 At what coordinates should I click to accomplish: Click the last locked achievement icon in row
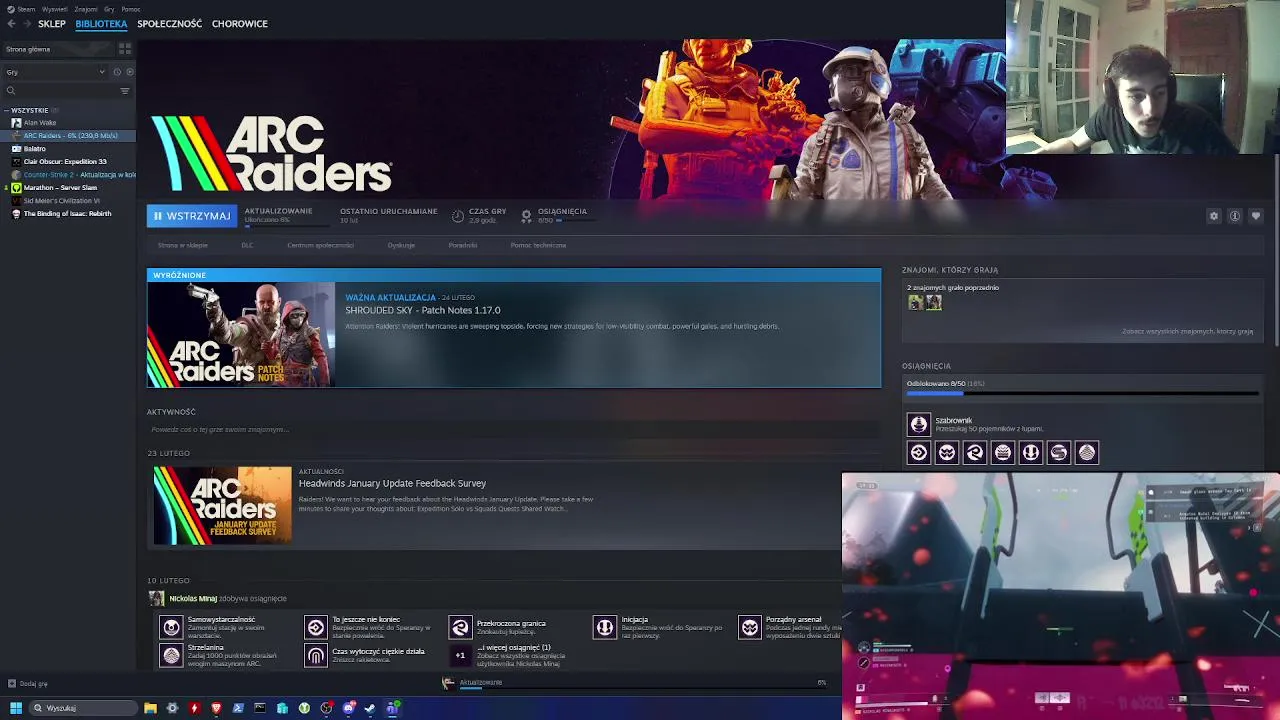[x=1087, y=453]
